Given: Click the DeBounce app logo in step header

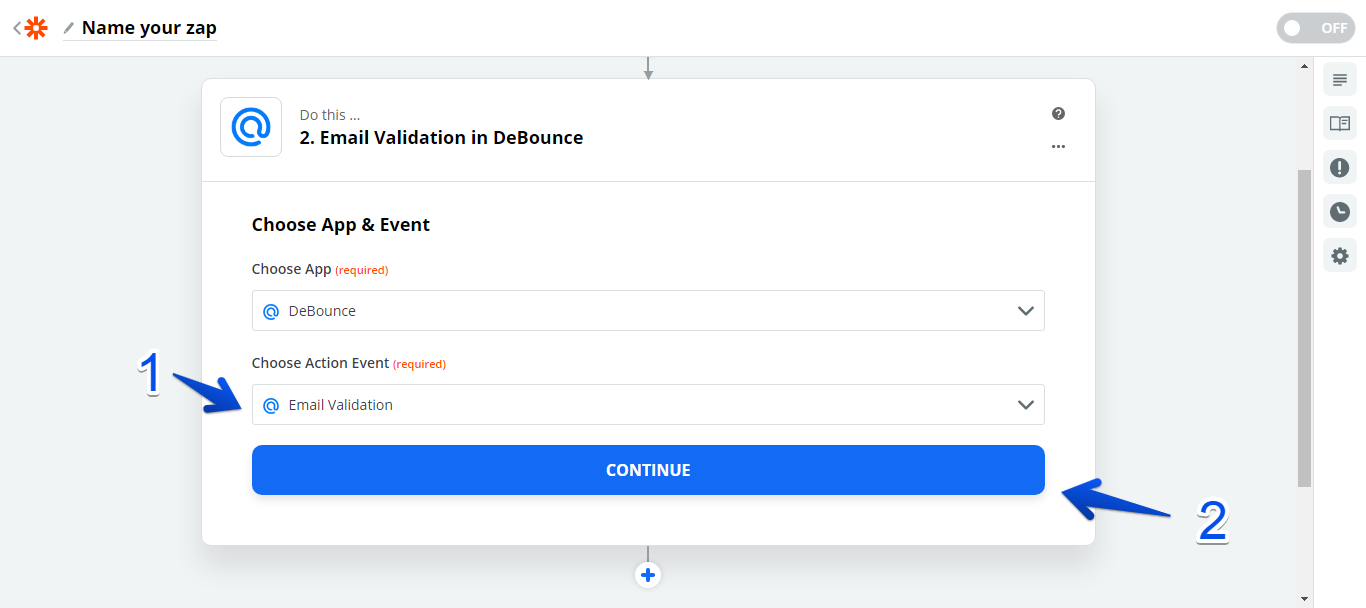Looking at the screenshot, I should [x=251, y=127].
